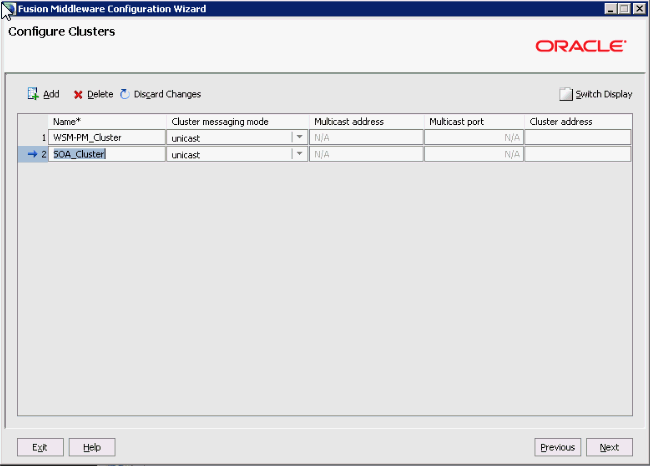Click Cluster address field for WSM-PM_Cluster

click(x=578, y=137)
